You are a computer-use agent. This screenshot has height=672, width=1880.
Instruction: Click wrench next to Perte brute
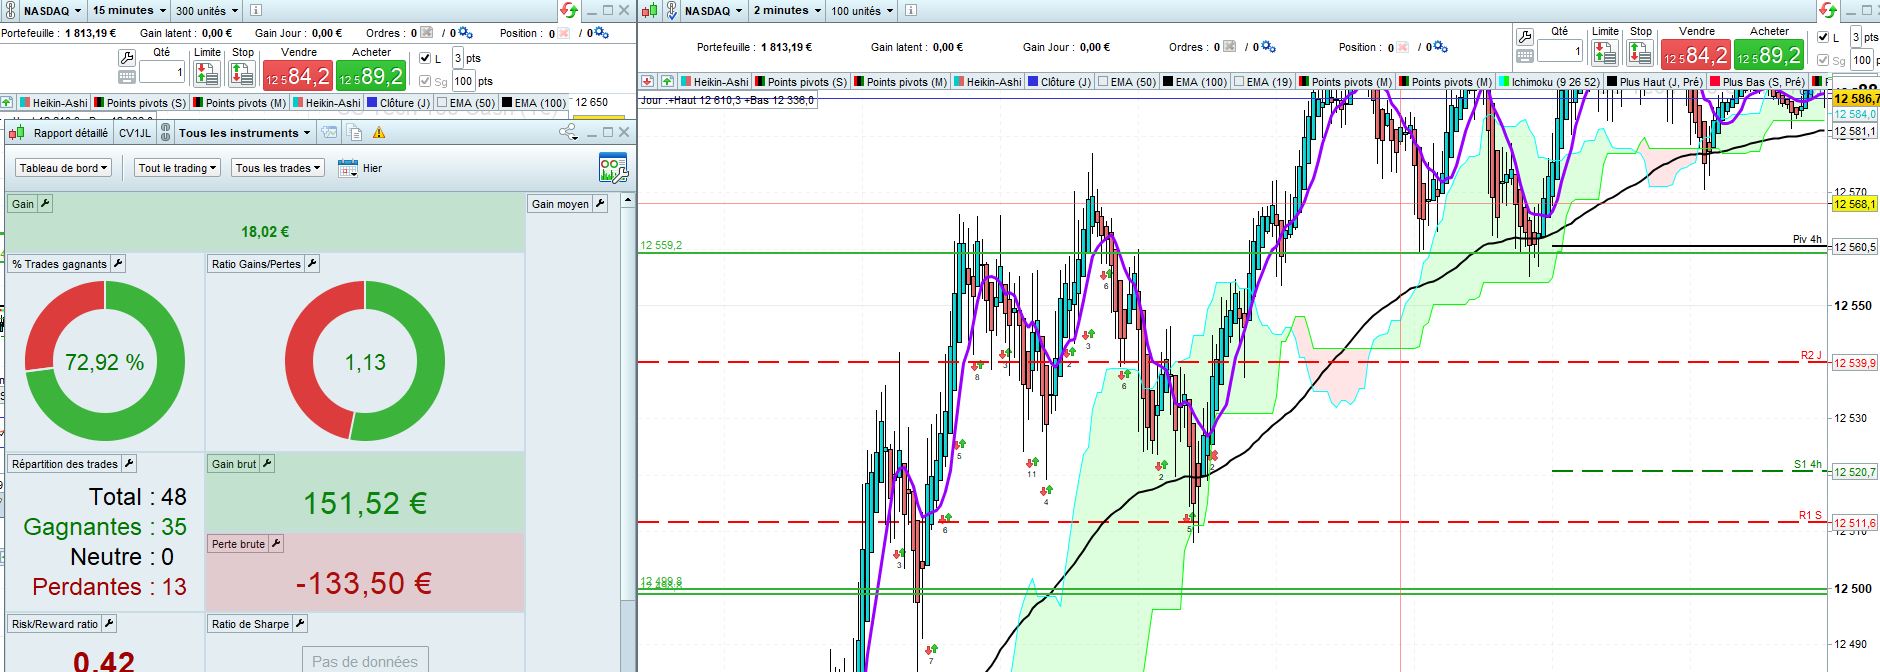coord(276,544)
